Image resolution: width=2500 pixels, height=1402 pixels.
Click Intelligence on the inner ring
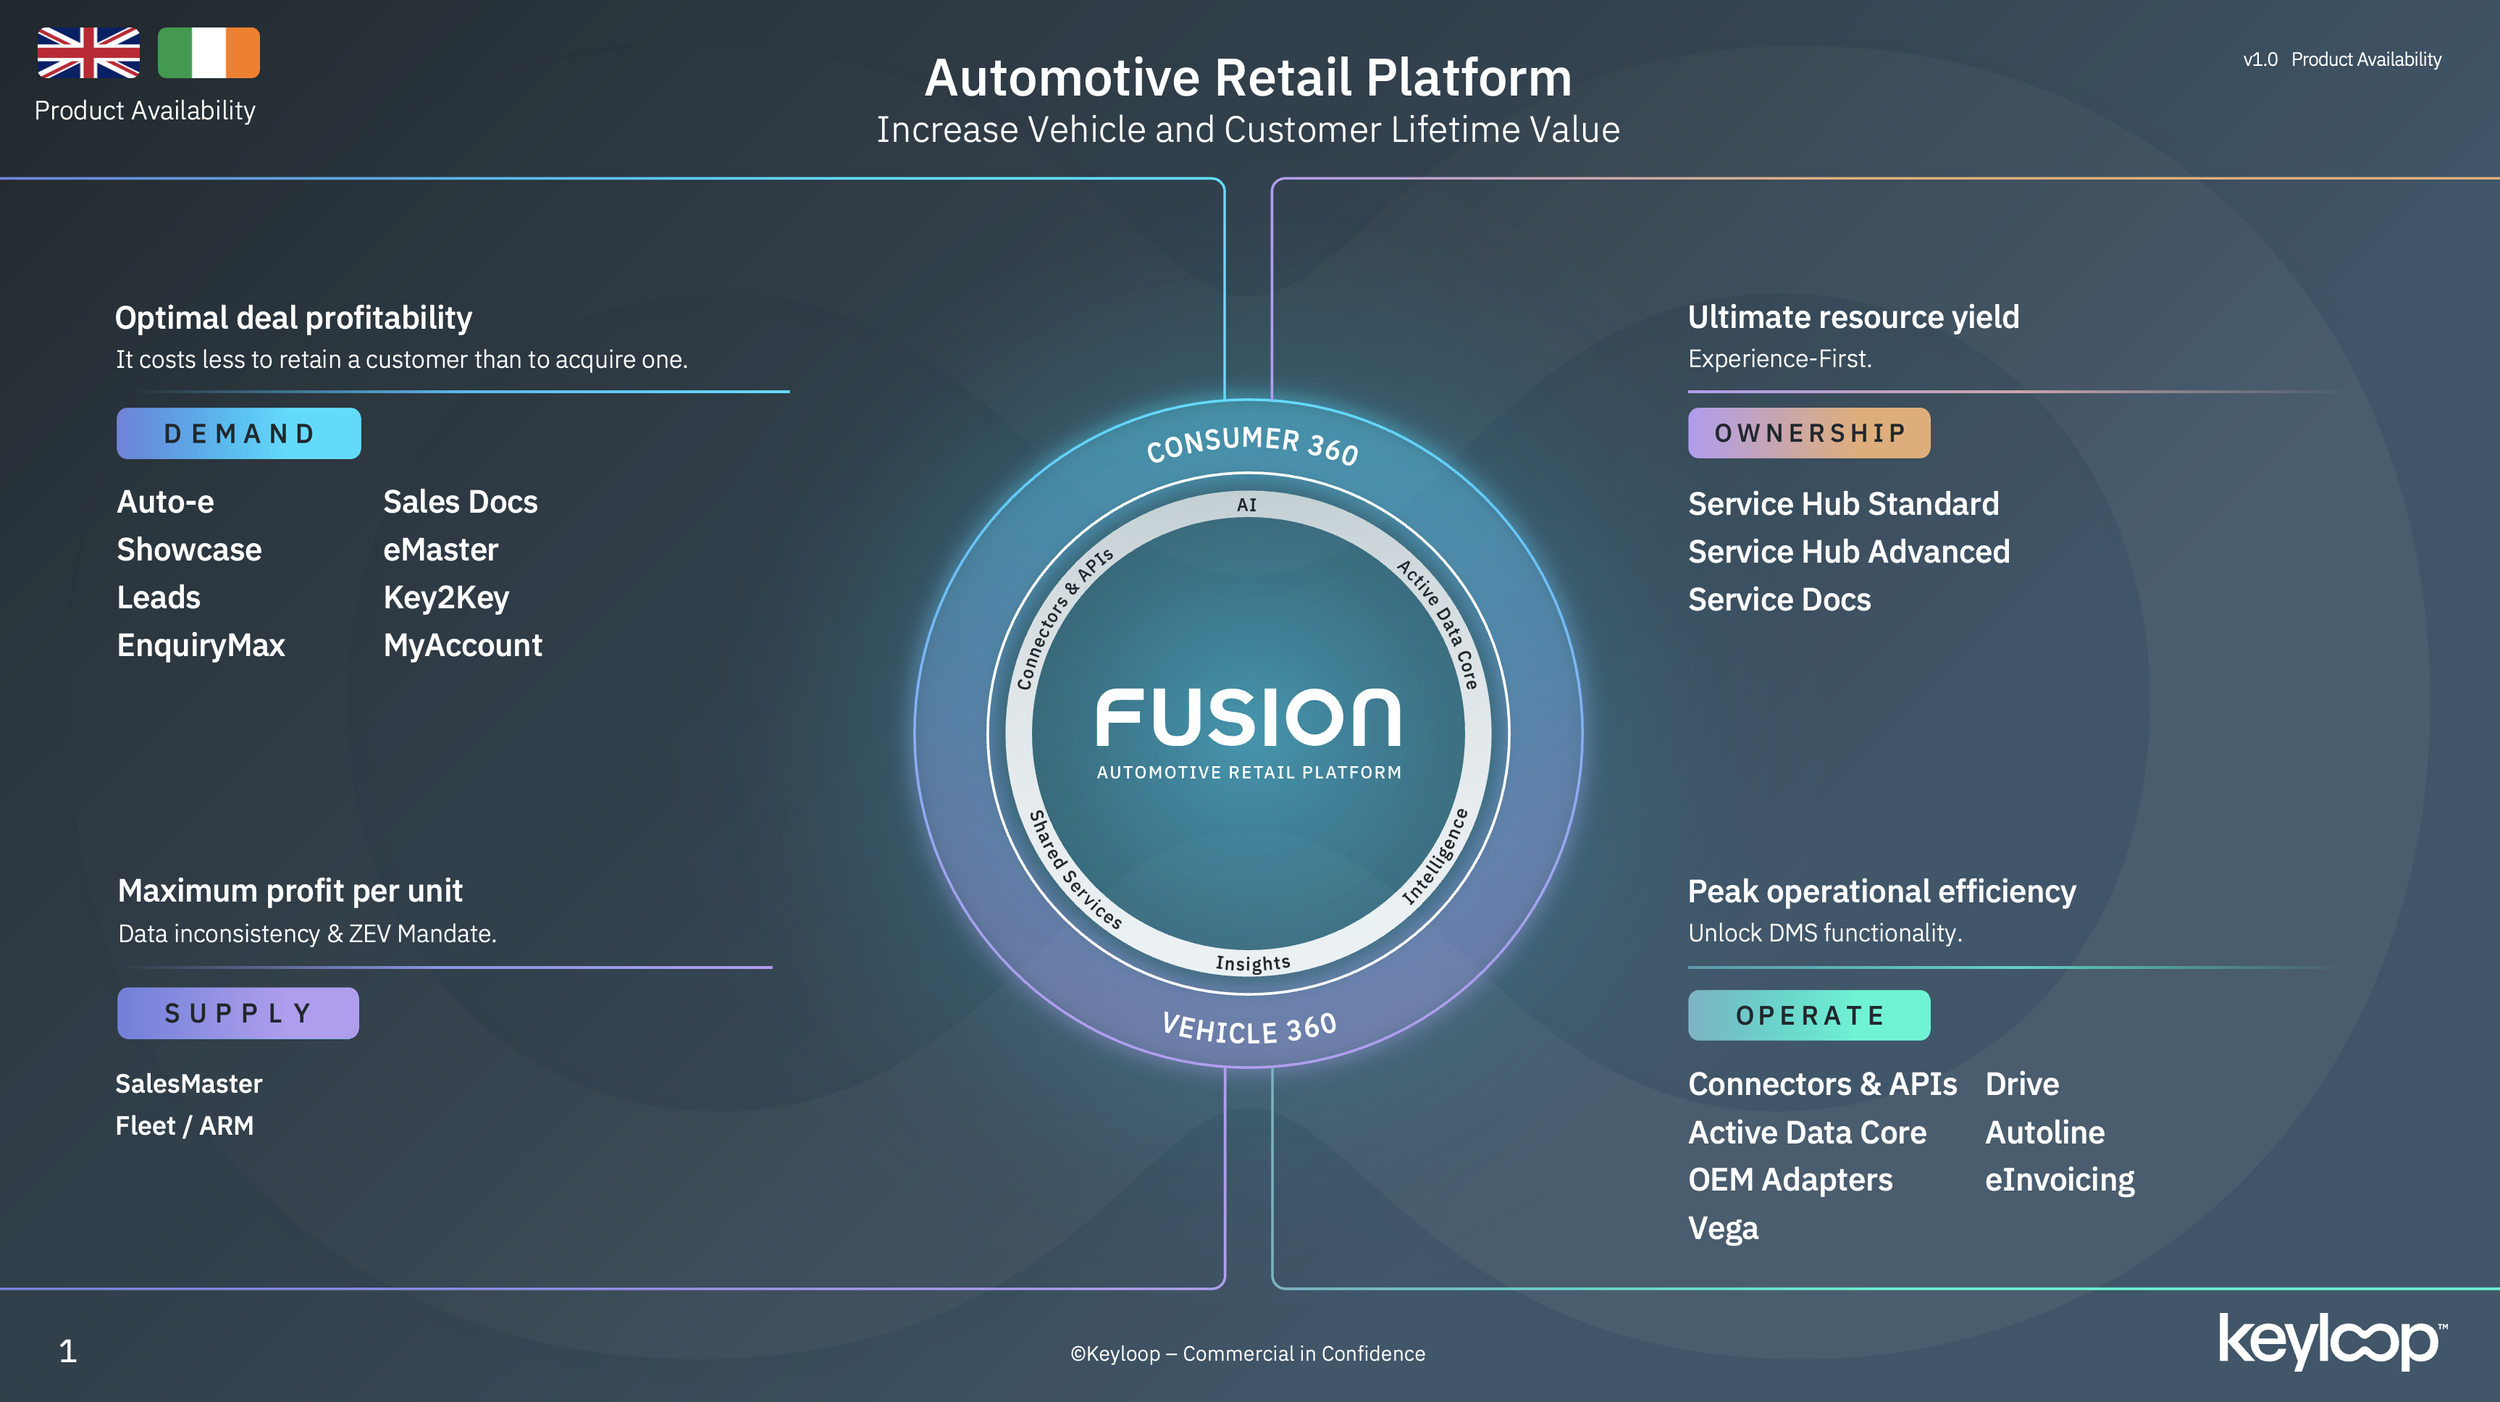(x=1436, y=856)
